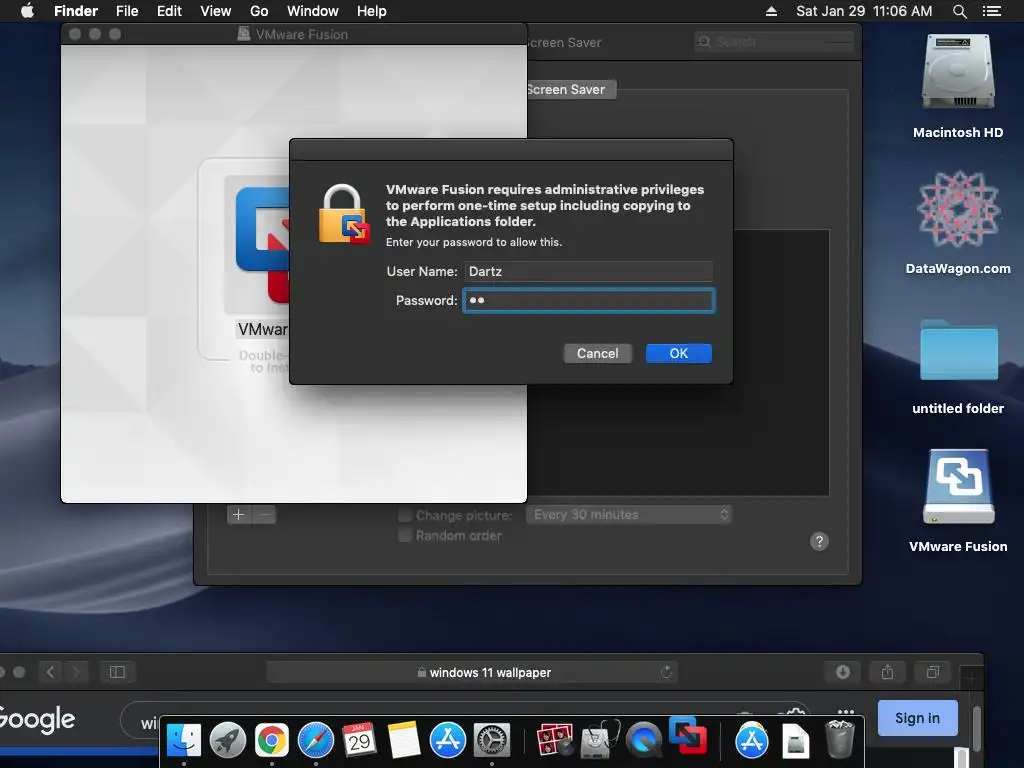Viewport: 1024px width, 768px height.
Task: Open the Trash in Dock
Action: point(840,739)
